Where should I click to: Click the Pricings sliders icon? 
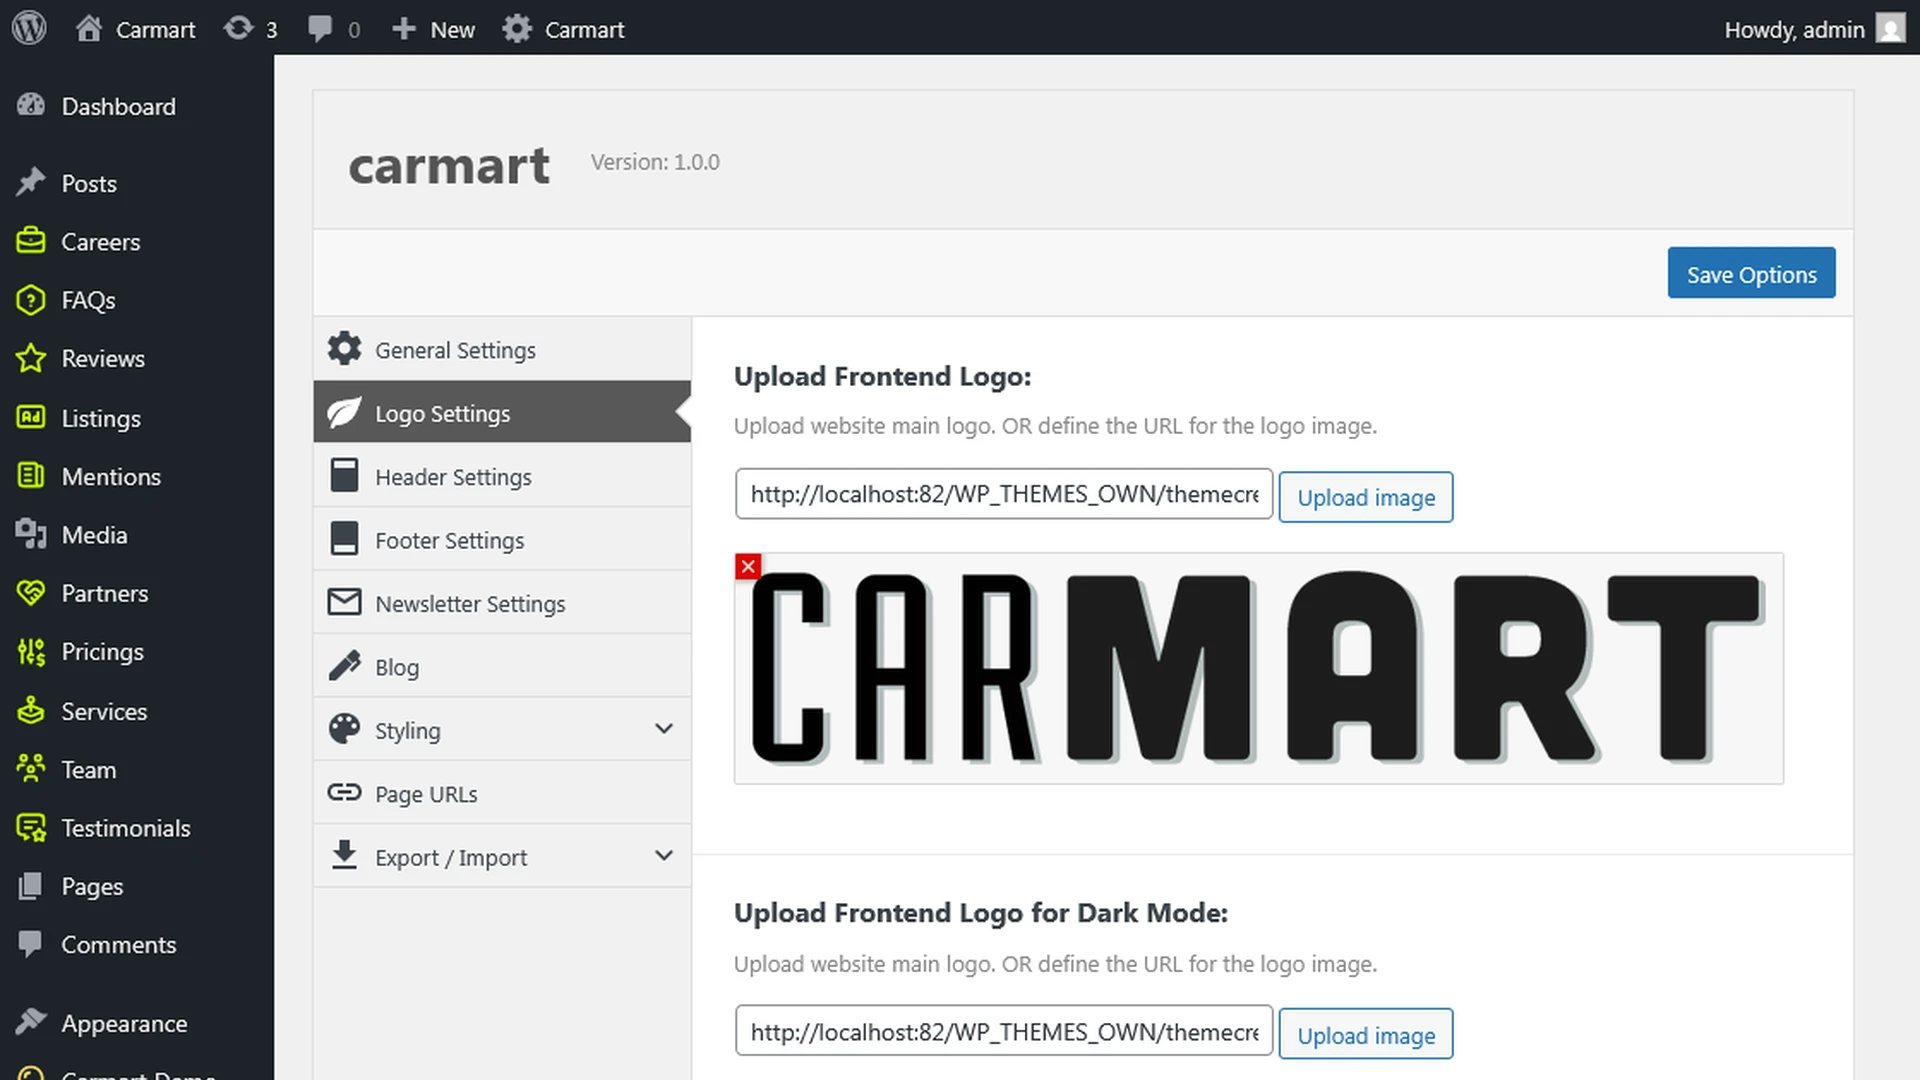click(31, 652)
